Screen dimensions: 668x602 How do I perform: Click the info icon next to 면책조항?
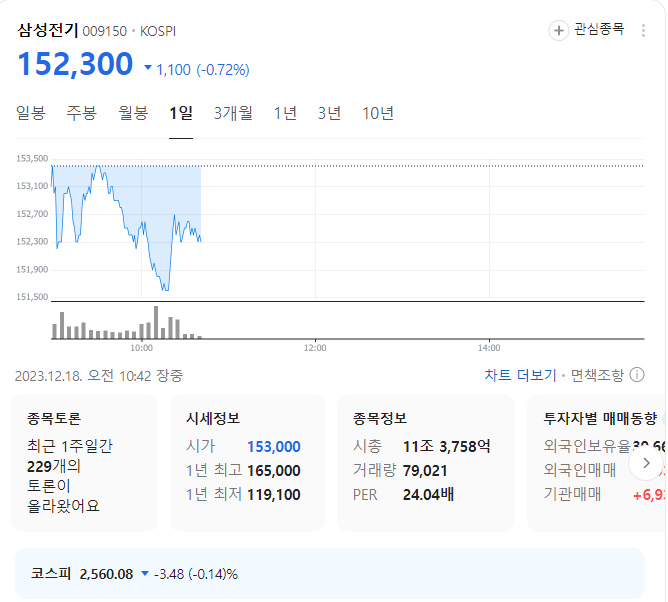tap(637, 375)
